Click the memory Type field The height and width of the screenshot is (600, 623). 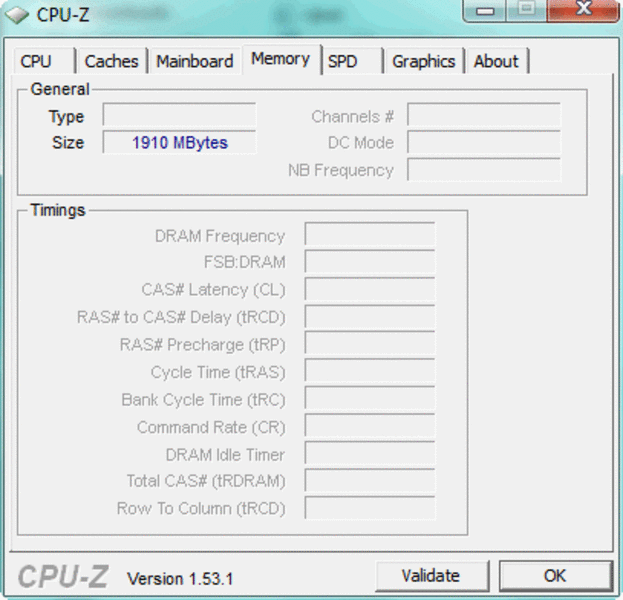click(179, 116)
